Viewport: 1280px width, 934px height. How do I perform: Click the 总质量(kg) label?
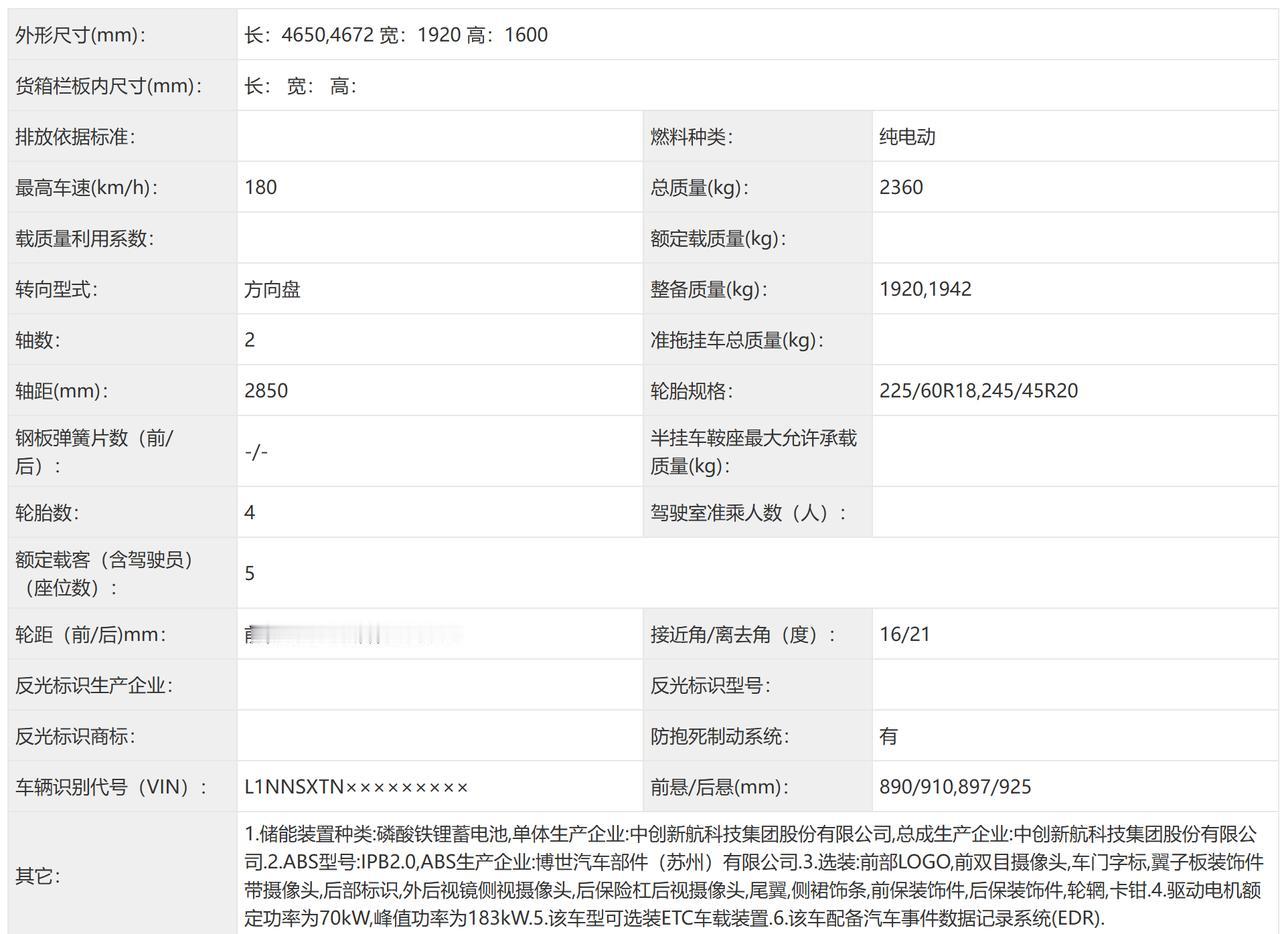coord(700,187)
